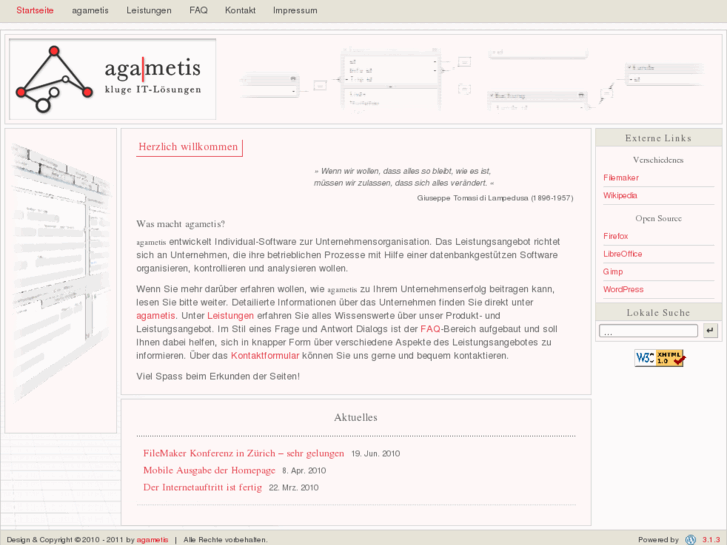Click the 'Herzlich willkommen' heading
The width and height of the screenshot is (727, 545).
[188, 147]
